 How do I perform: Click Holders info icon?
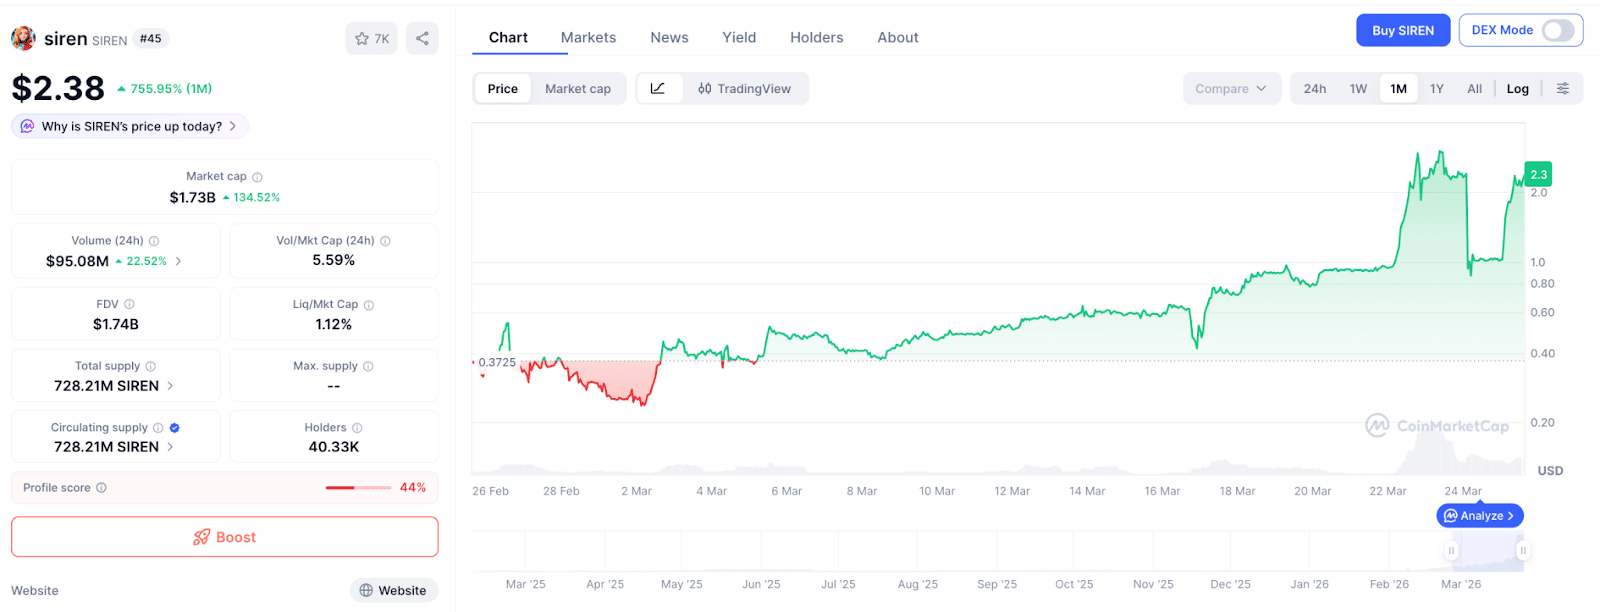coord(357,428)
